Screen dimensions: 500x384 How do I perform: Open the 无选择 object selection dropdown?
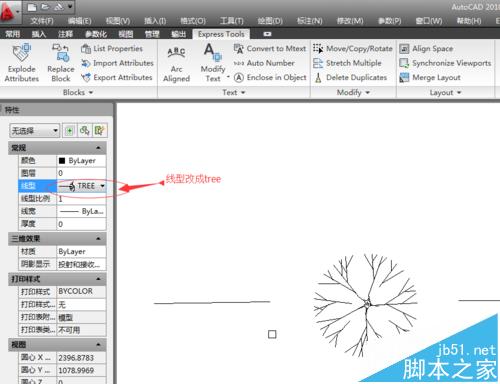click(35, 131)
